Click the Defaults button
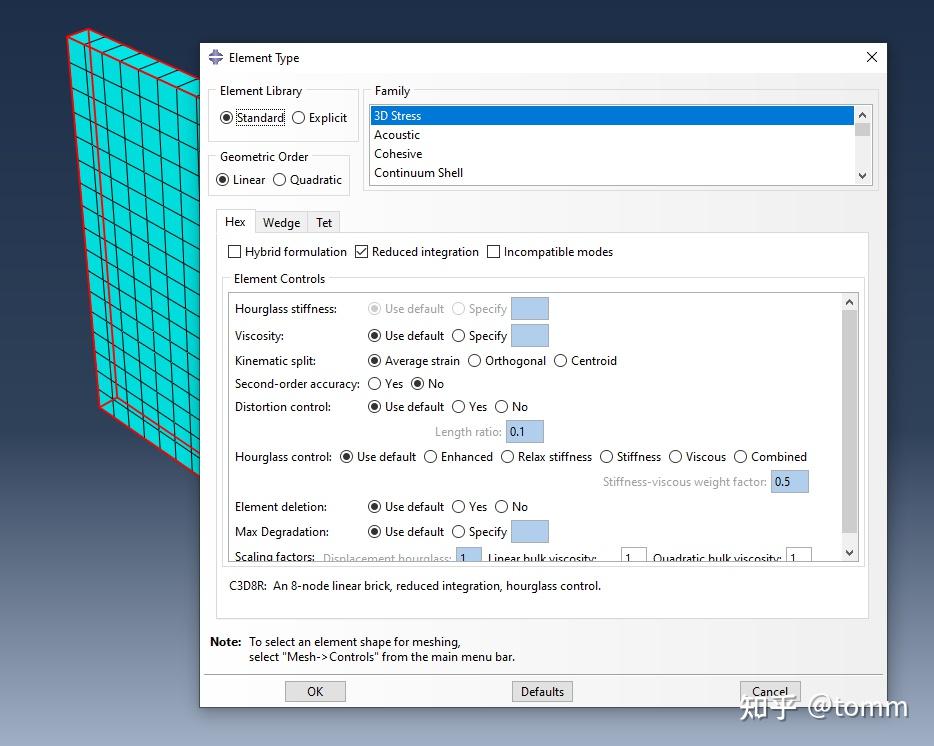The width and height of the screenshot is (934, 746). [542, 691]
